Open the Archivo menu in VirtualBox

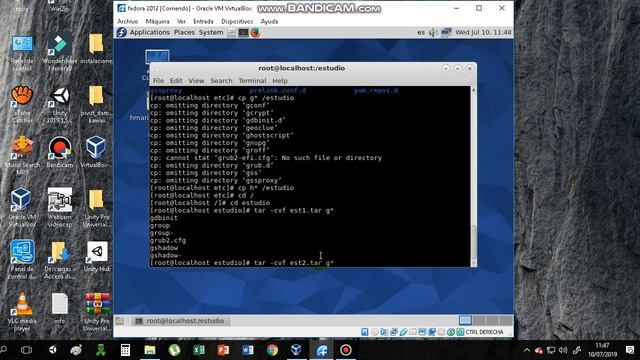coord(128,21)
